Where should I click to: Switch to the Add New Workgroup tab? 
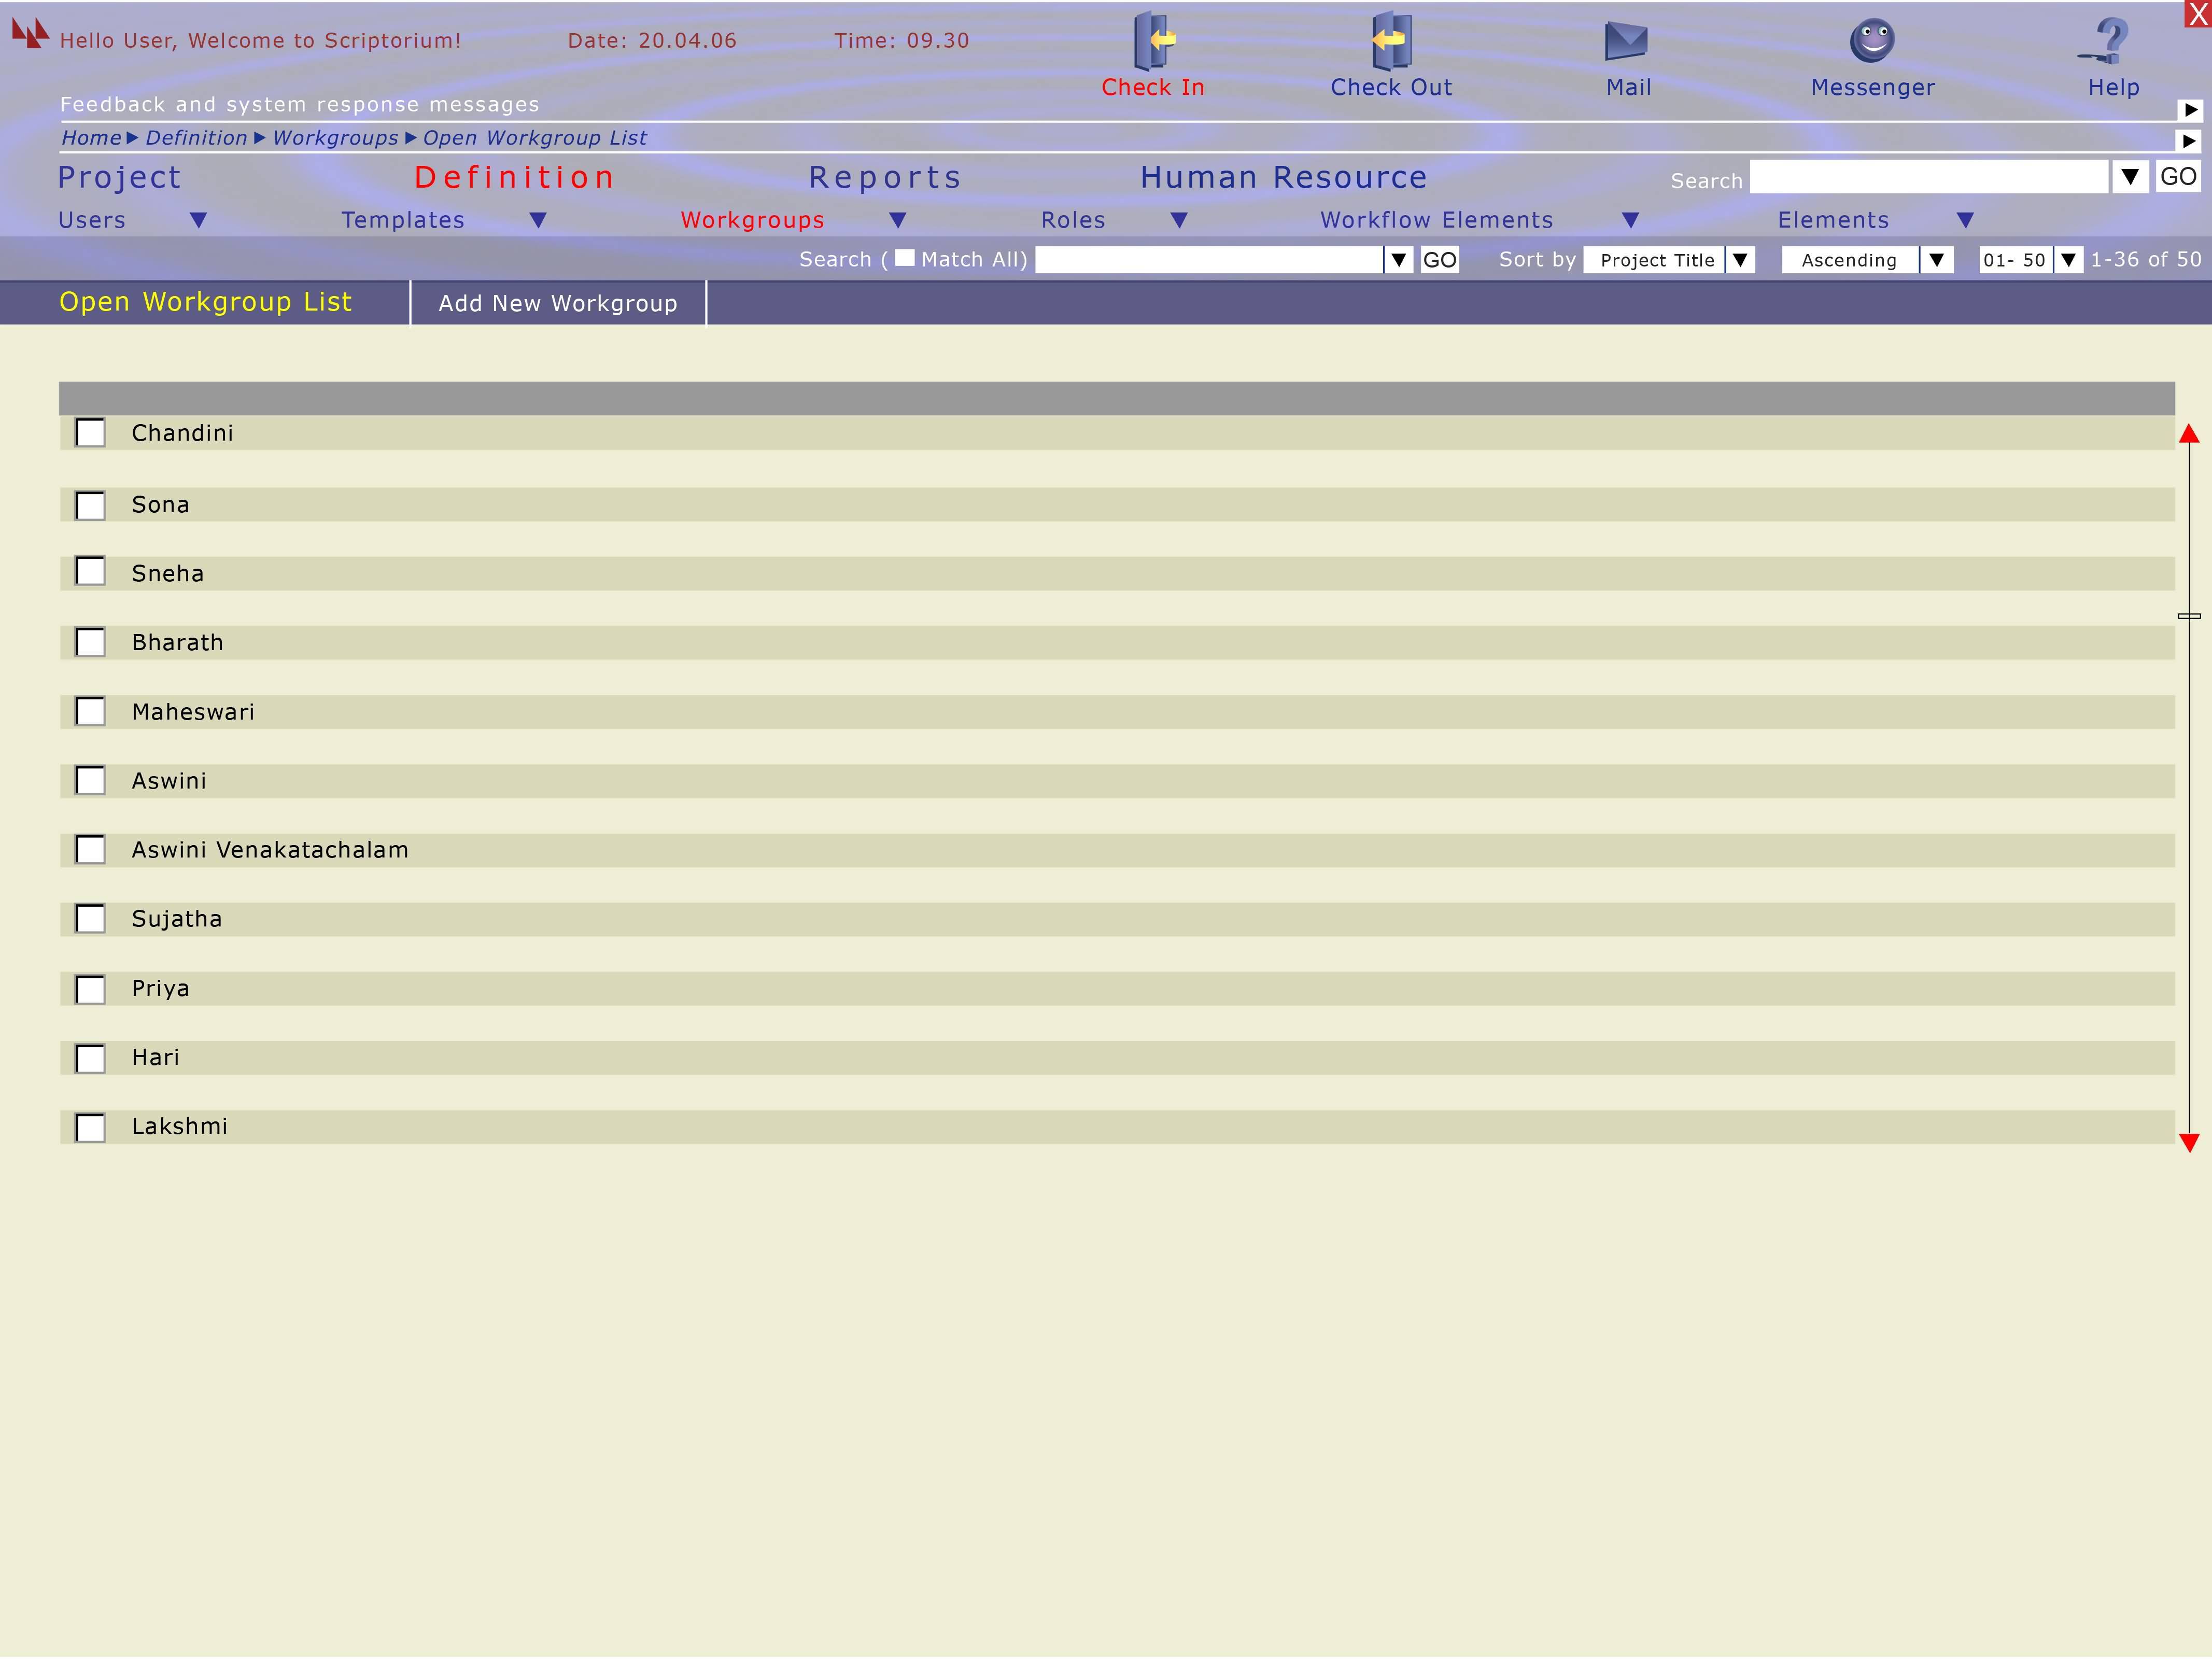(557, 303)
